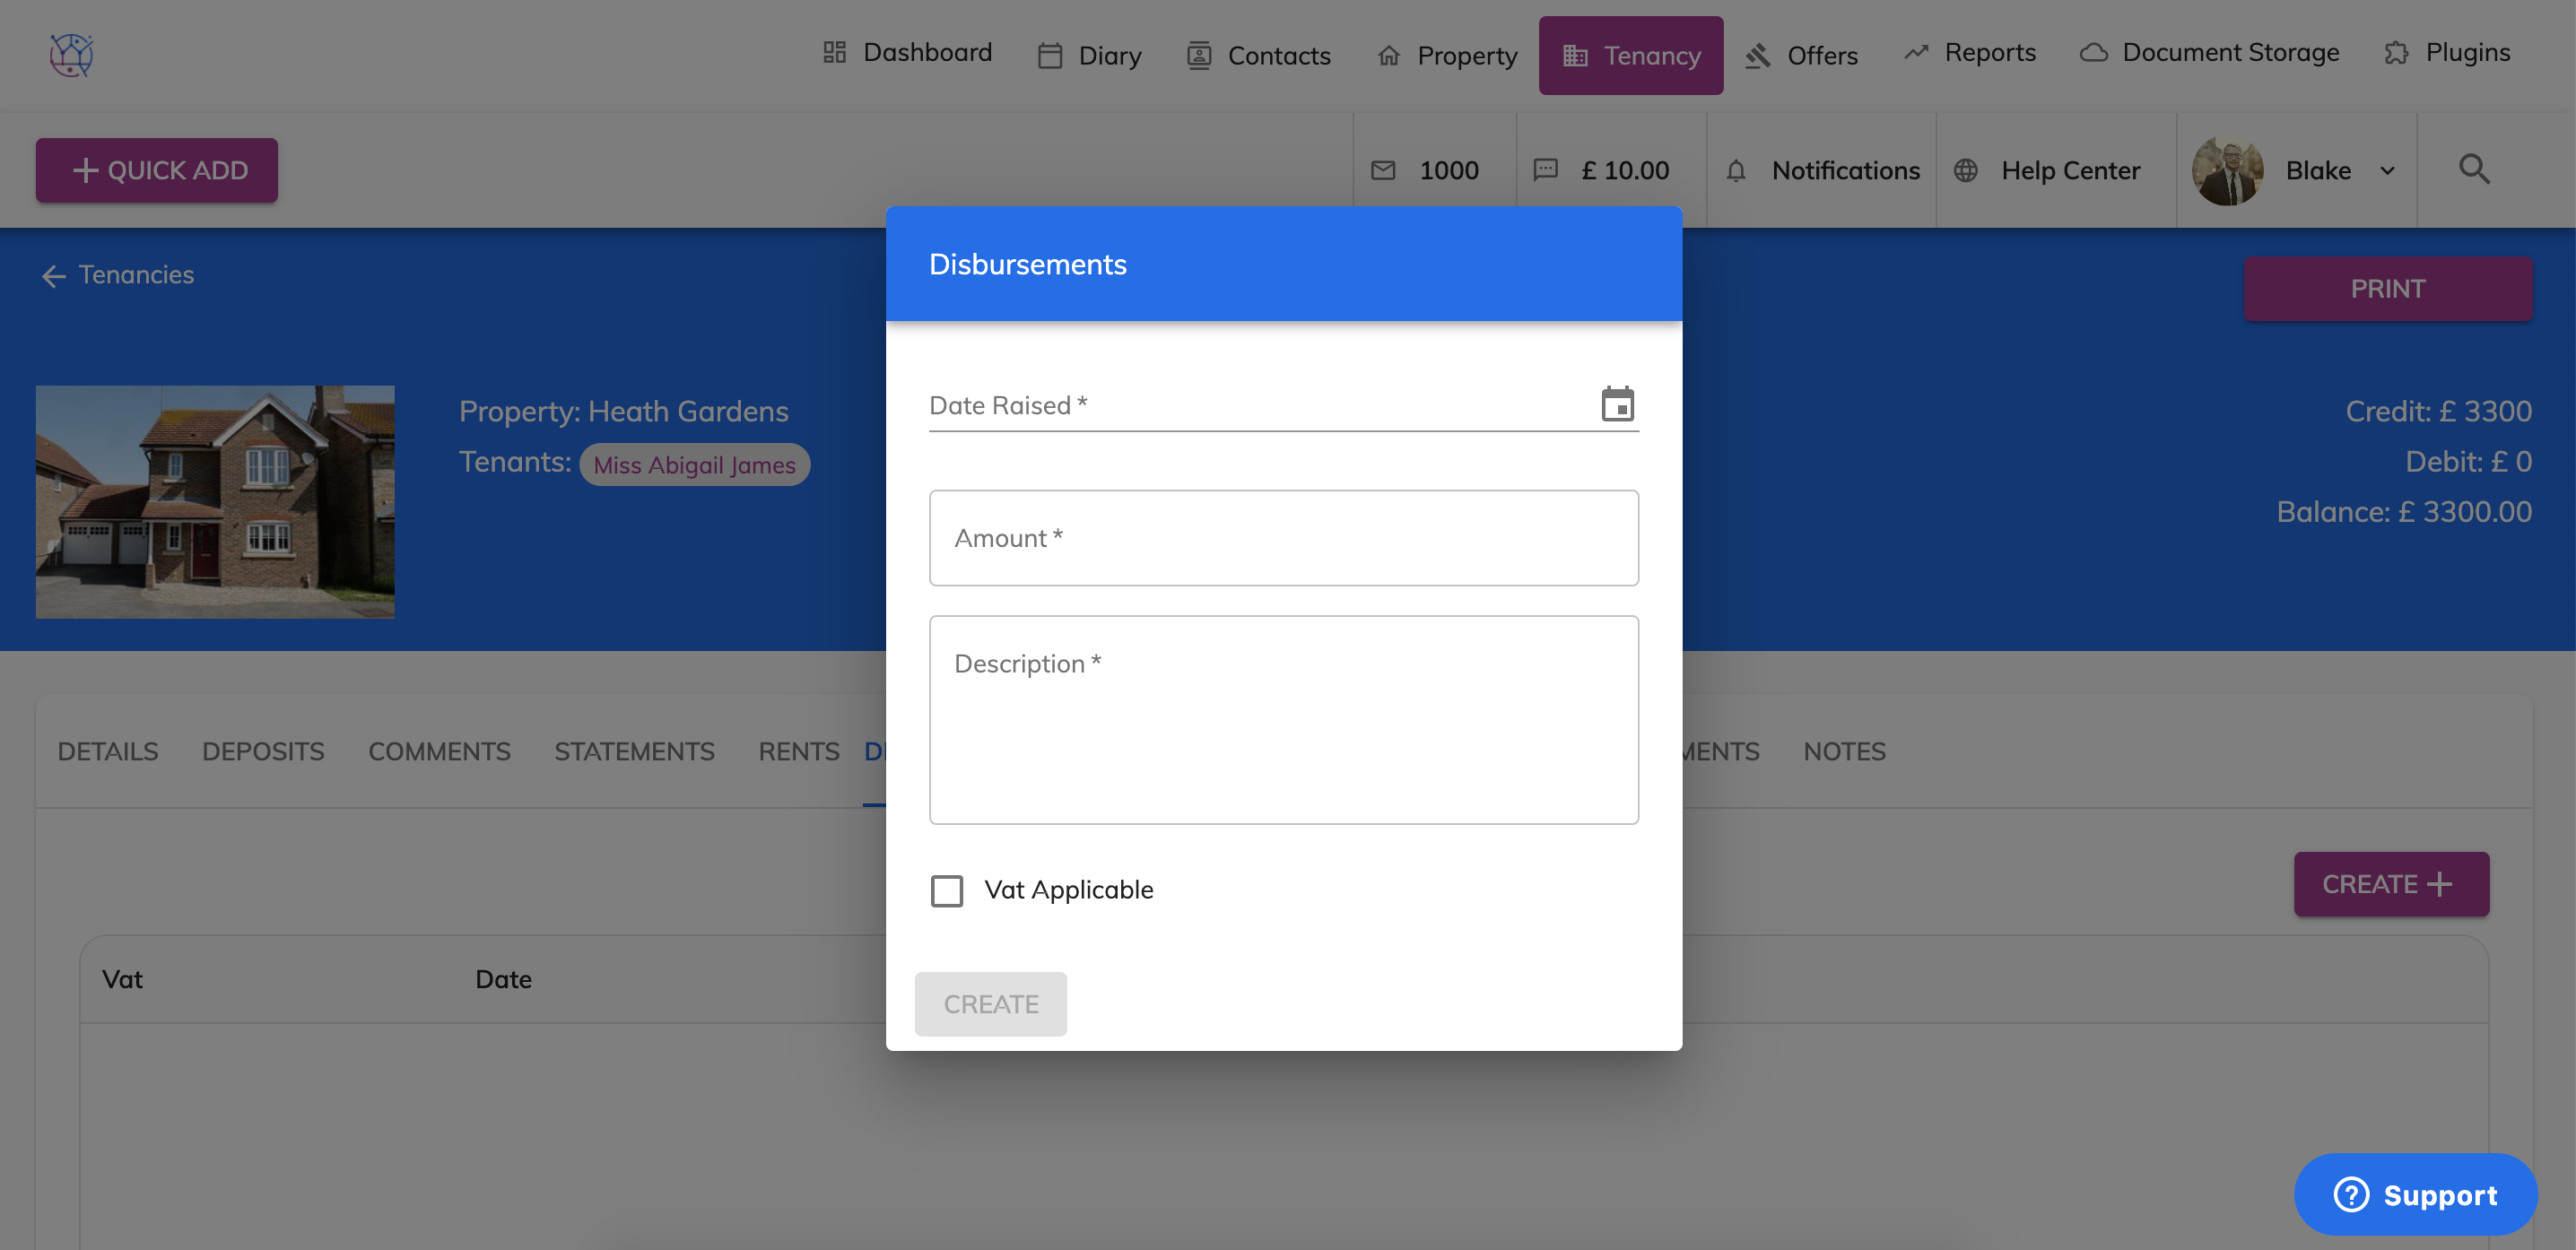Image resolution: width=2576 pixels, height=1250 pixels.
Task: Click the Heath Gardens property thumbnail
Action: [x=215, y=501]
